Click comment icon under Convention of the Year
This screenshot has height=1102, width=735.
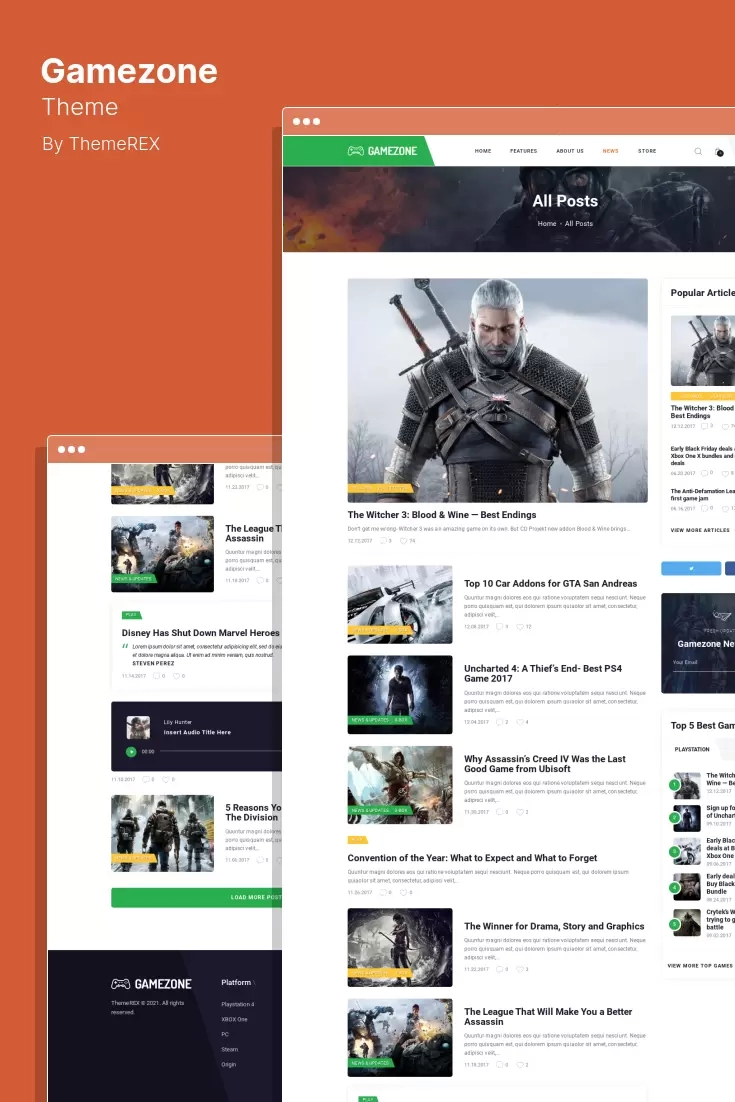pyautogui.click(x=384, y=893)
